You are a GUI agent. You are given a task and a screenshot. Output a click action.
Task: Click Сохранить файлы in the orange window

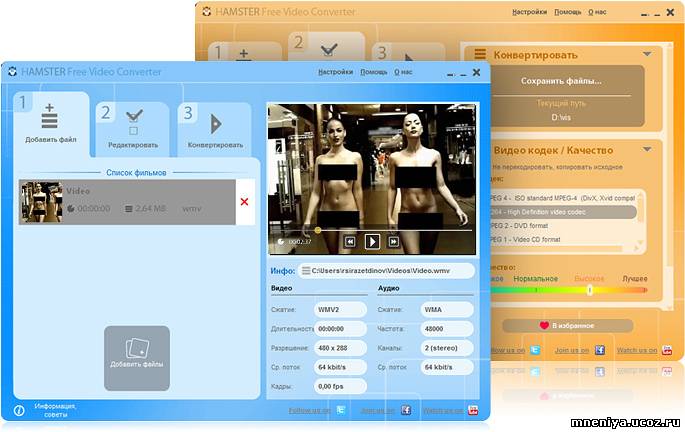point(561,81)
